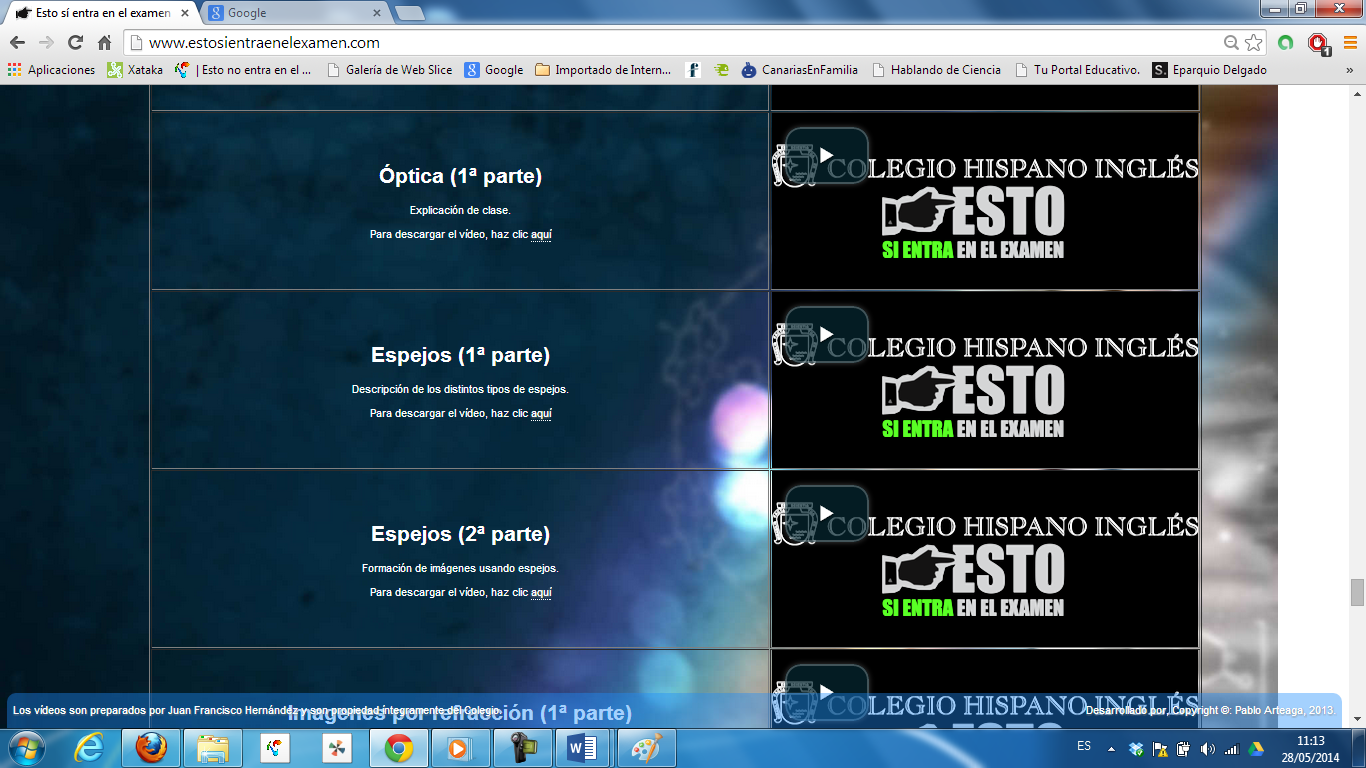Play the 'Imágenes por refracción' video
Viewport: 1366px width, 768px height.
pyautogui.click(x=826, y=690)
